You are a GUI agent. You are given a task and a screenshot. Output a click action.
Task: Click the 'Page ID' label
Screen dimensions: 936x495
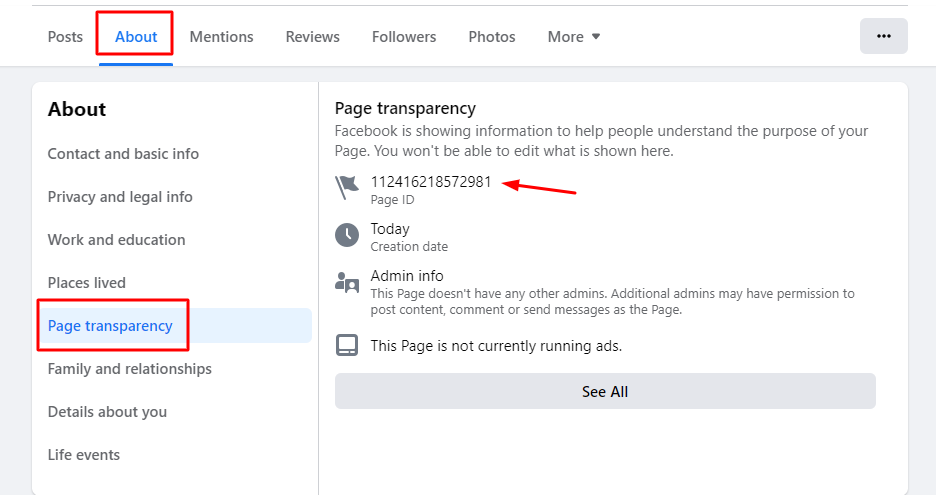coord(392,200)
